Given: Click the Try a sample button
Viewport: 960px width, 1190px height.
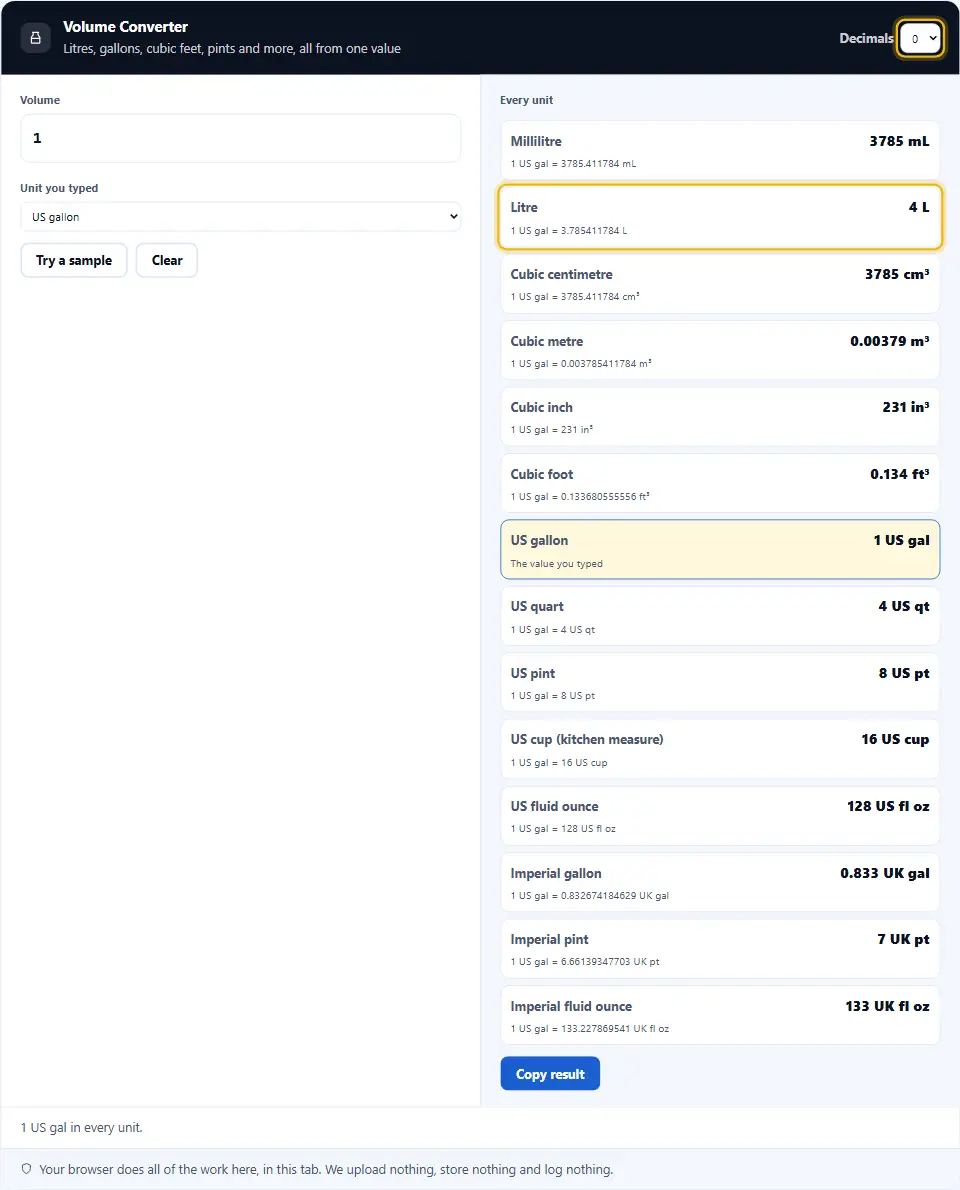Looking at the screenshot, I should click(74, 260).
